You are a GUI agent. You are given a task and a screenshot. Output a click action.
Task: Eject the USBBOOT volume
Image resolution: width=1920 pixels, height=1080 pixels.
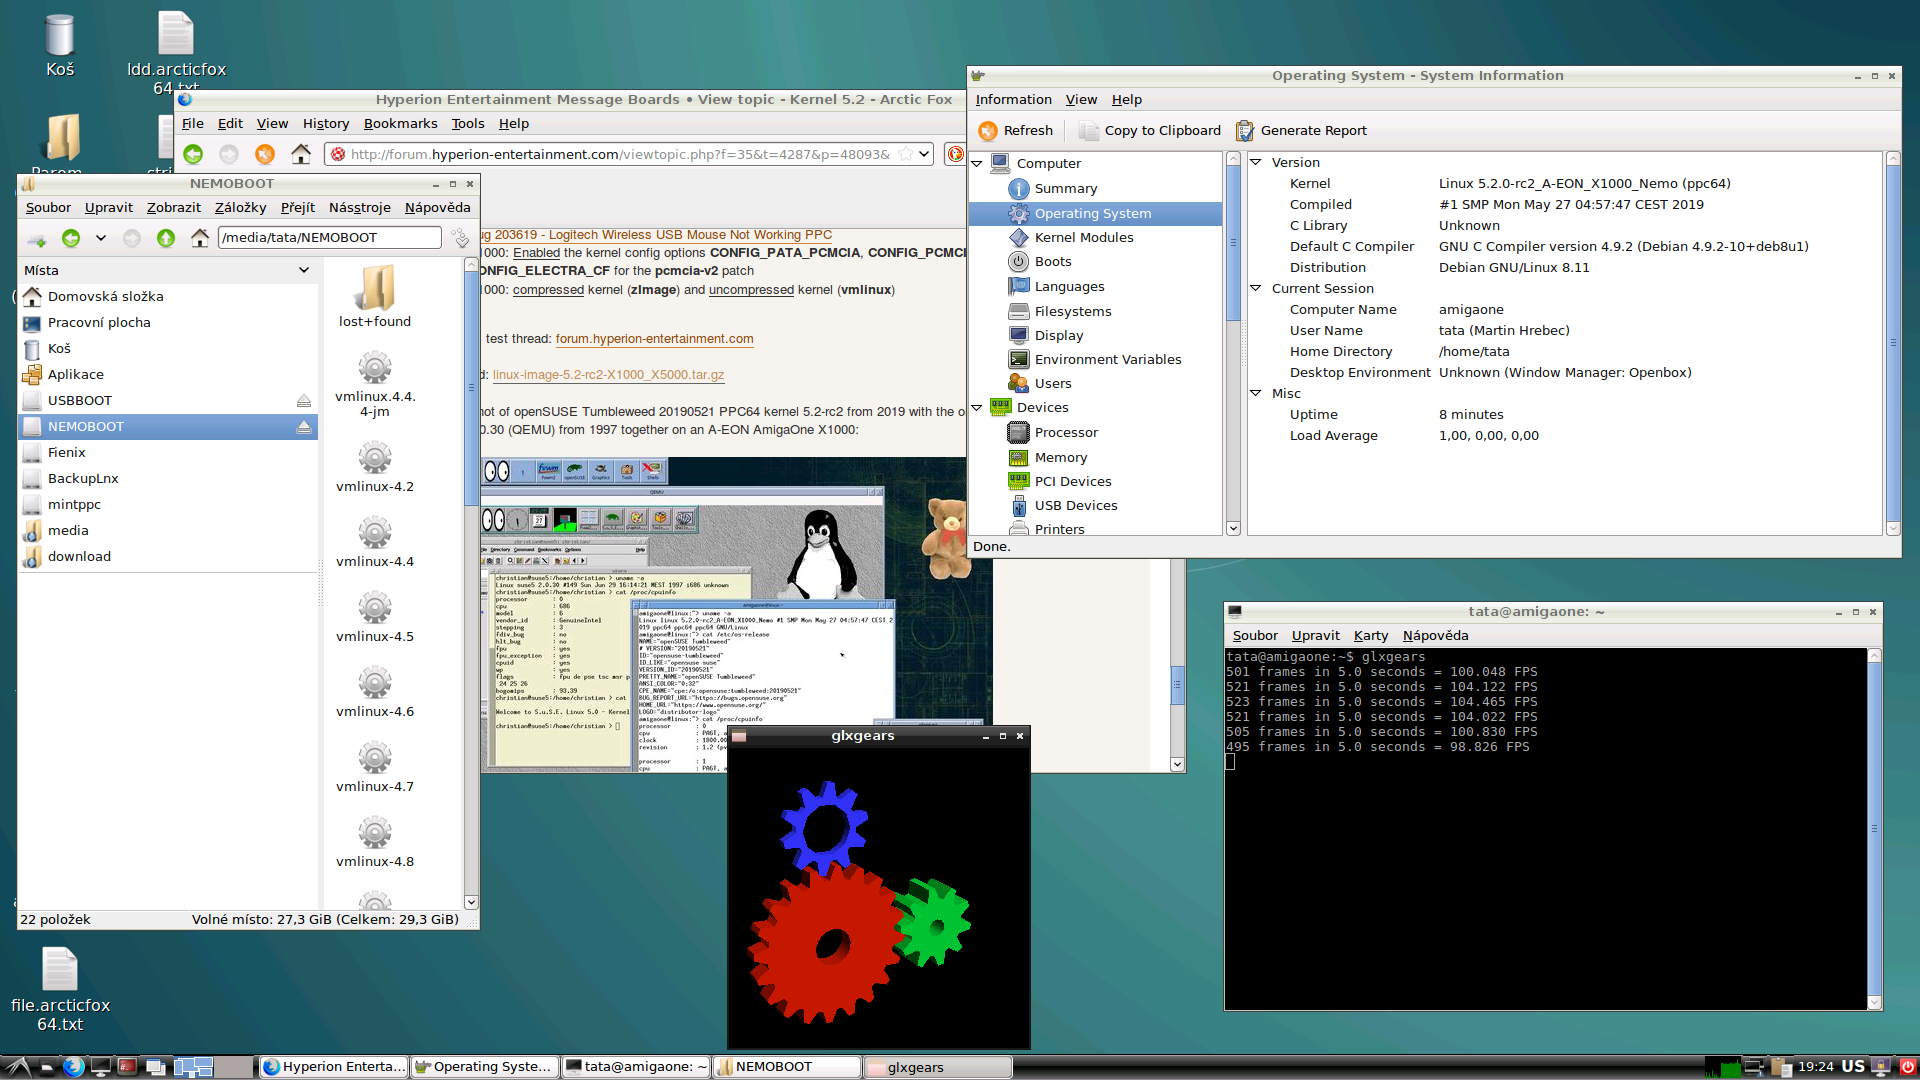(304, 401)
